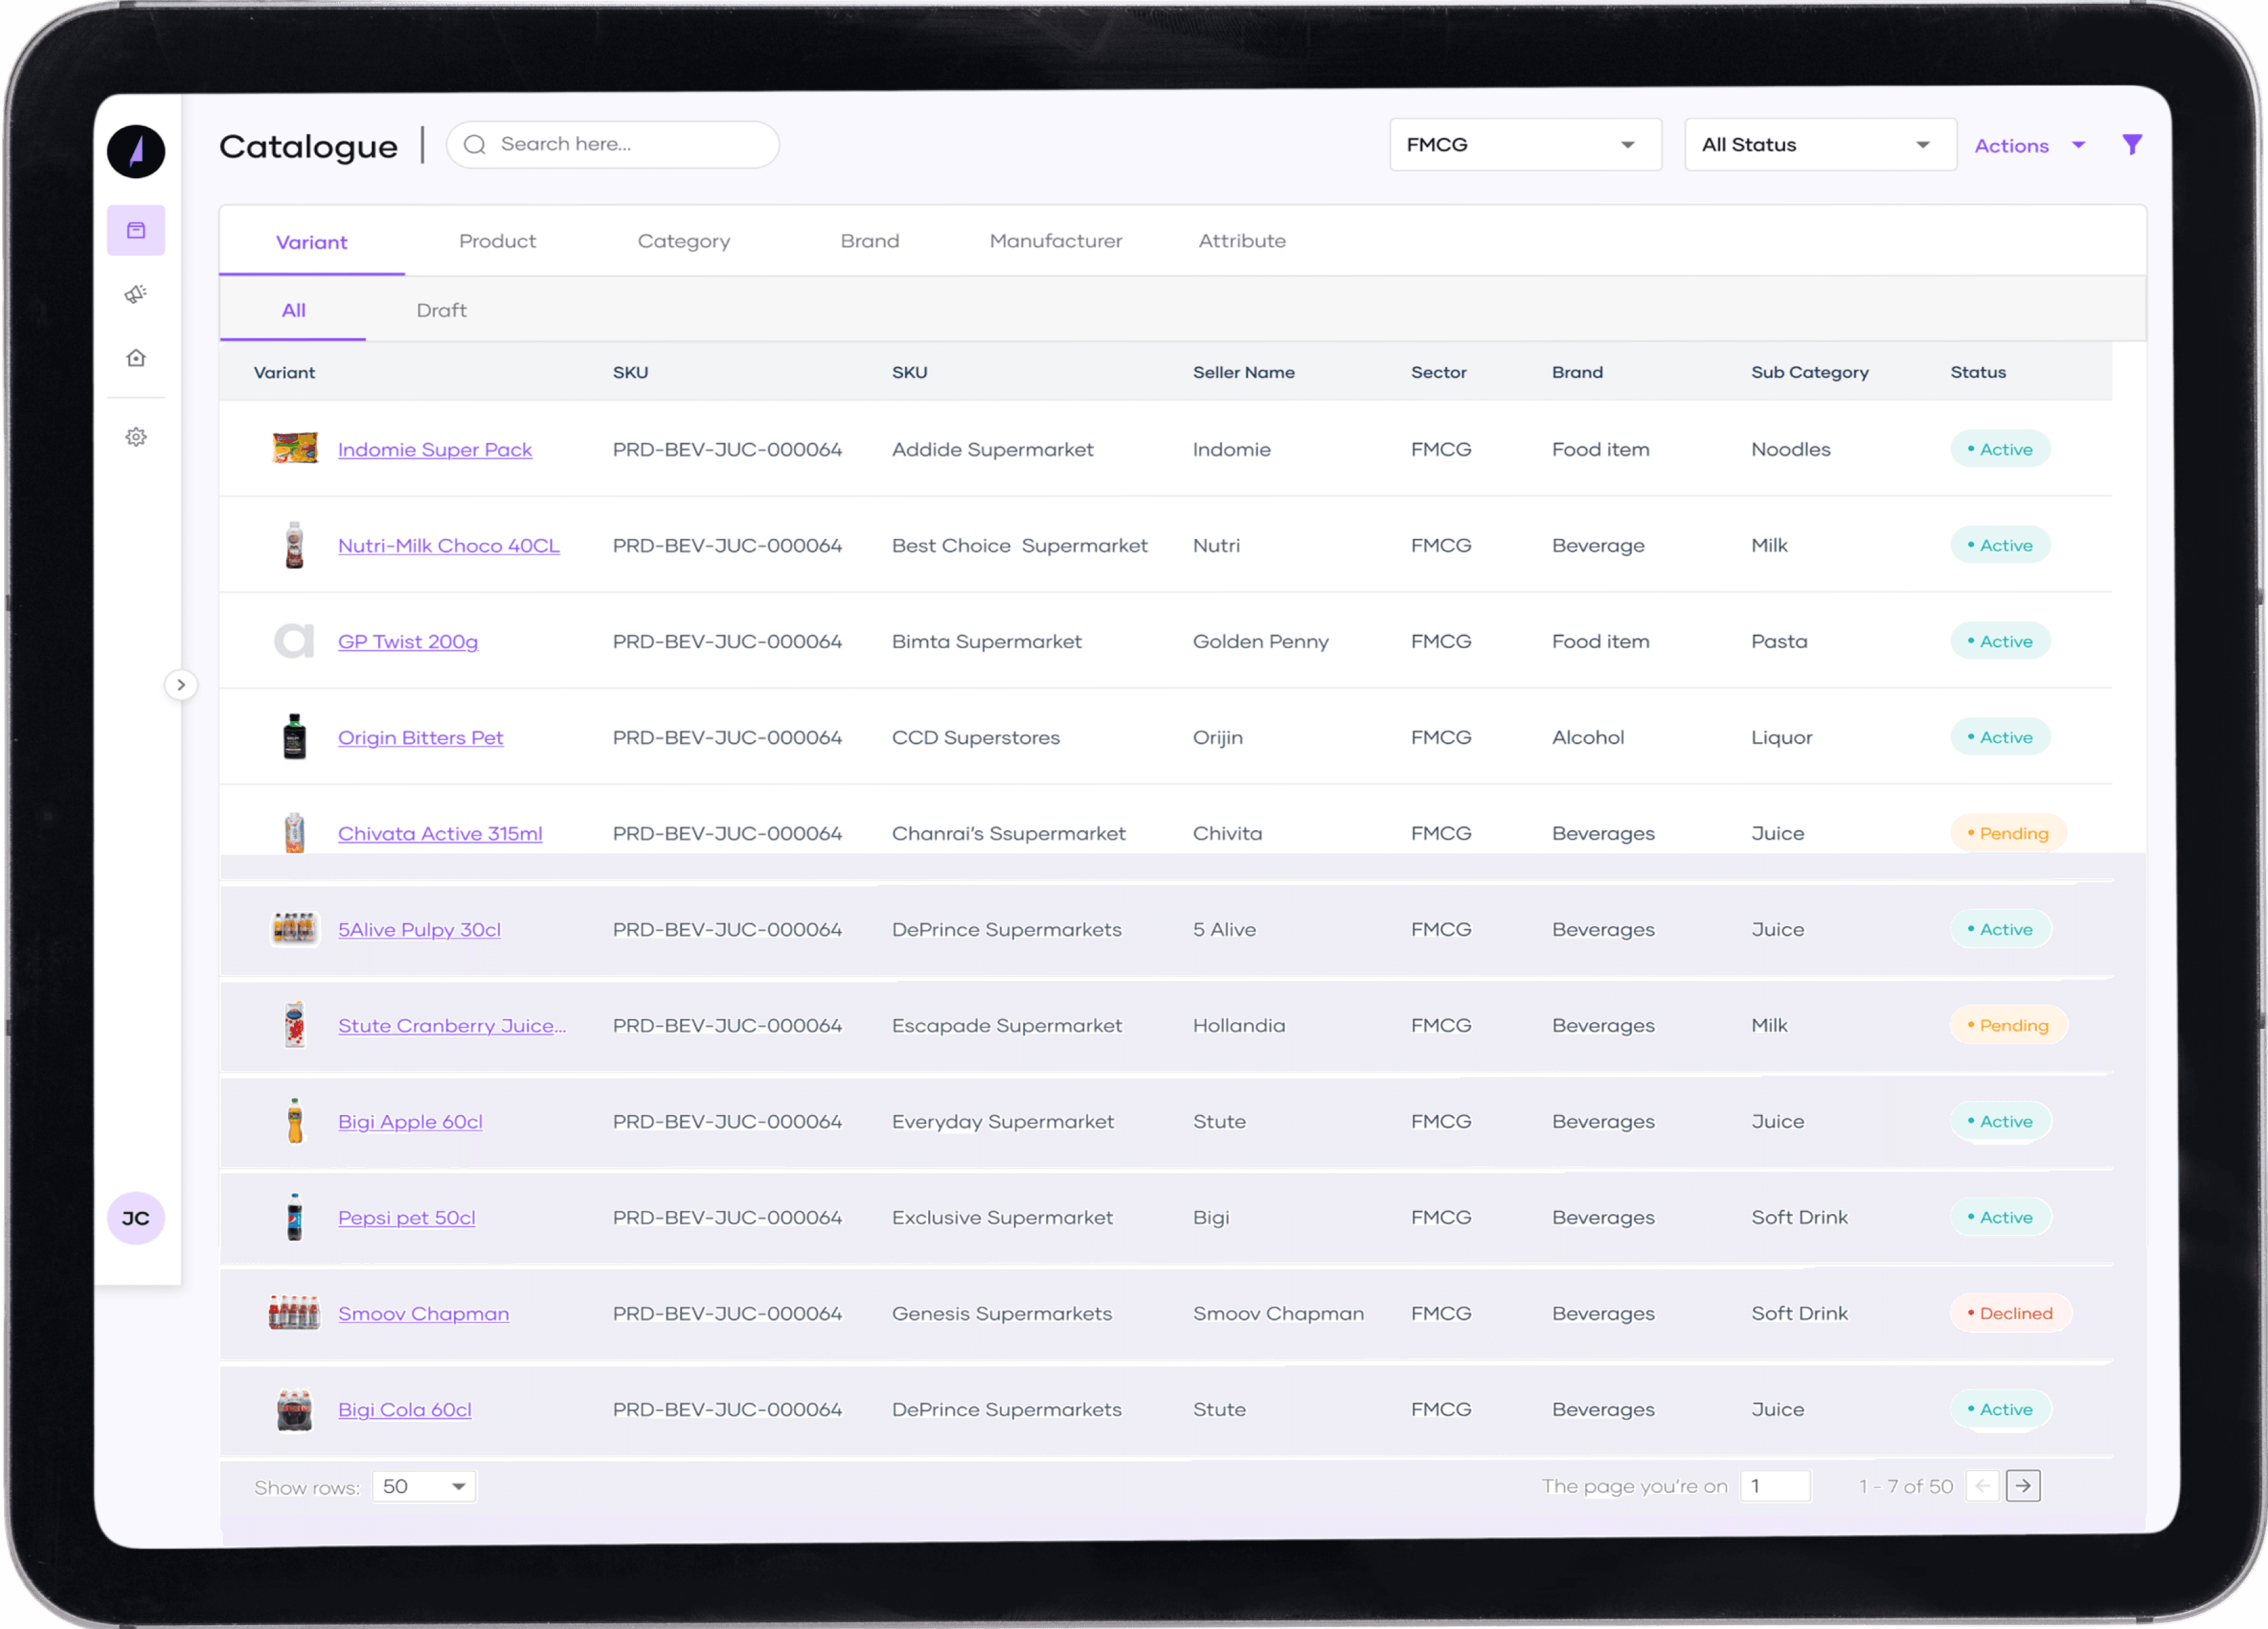Click the JC user avatar
The width and height of the screenshot is (2268, 1629).
136,1218
